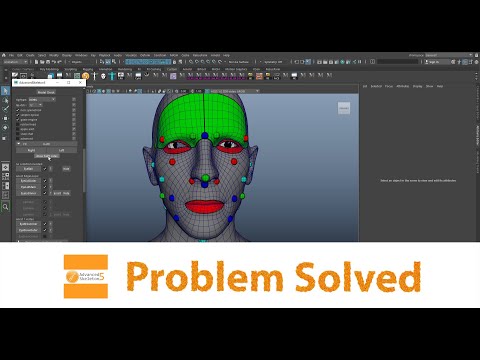Create a new scene from status line
480x360 pixels.
coord(36,62)
